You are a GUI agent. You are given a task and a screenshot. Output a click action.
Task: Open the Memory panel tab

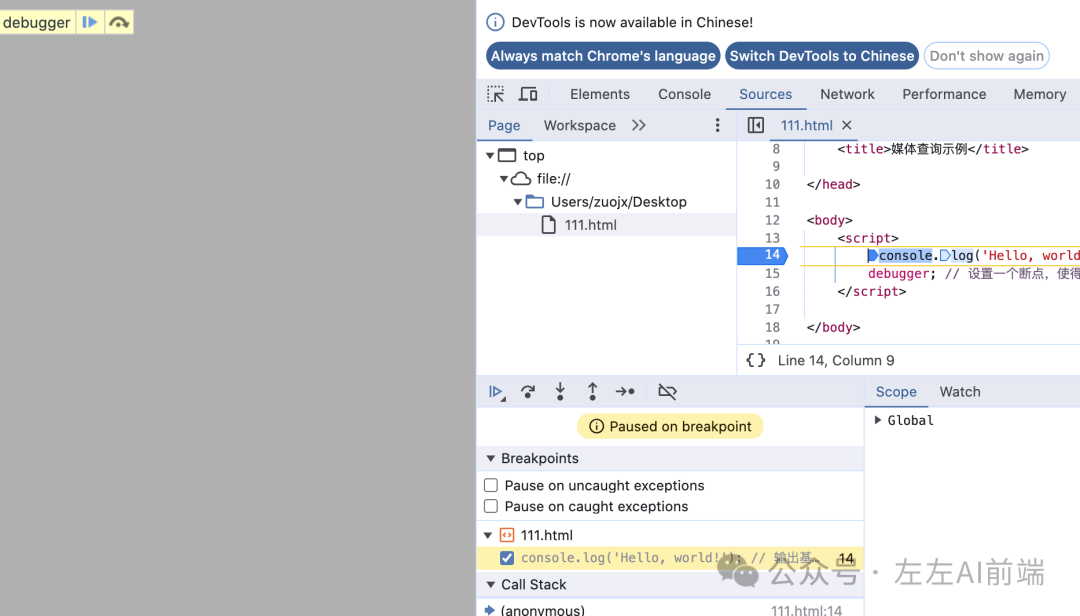pos(1039,94)
